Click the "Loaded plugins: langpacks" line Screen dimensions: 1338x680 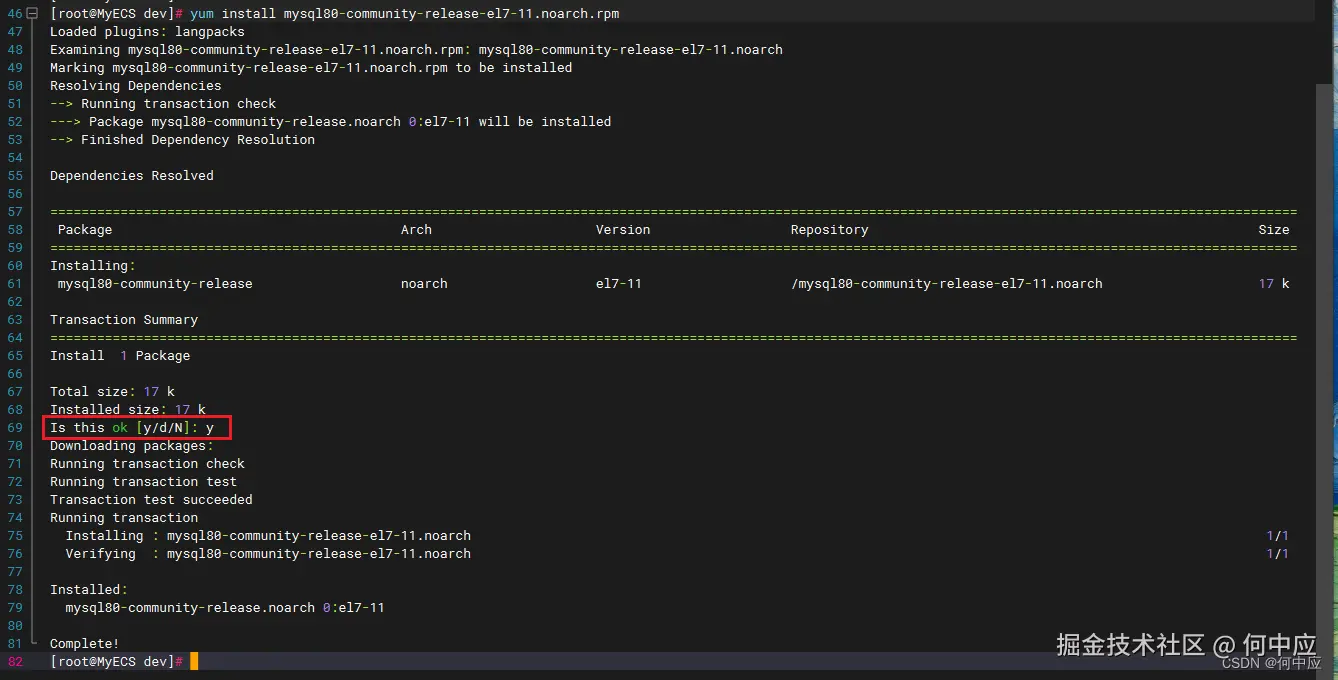[x=147, y=32]
